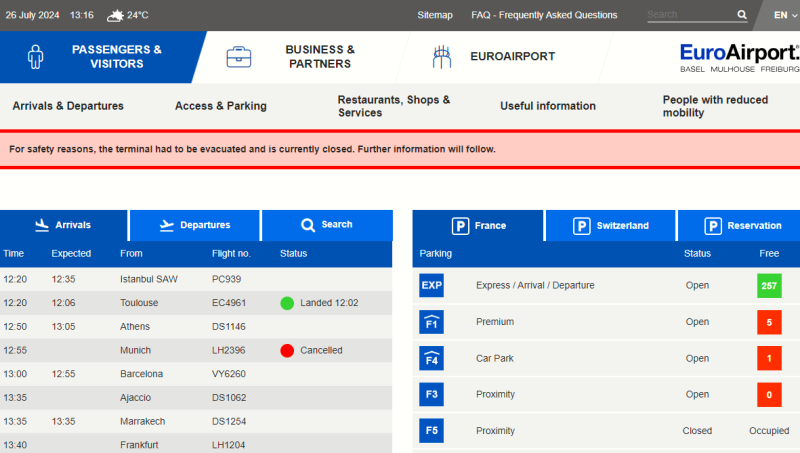Open FAQ - Frequently Asked Questions link
The image size is (800, 453).
(544, 15)
